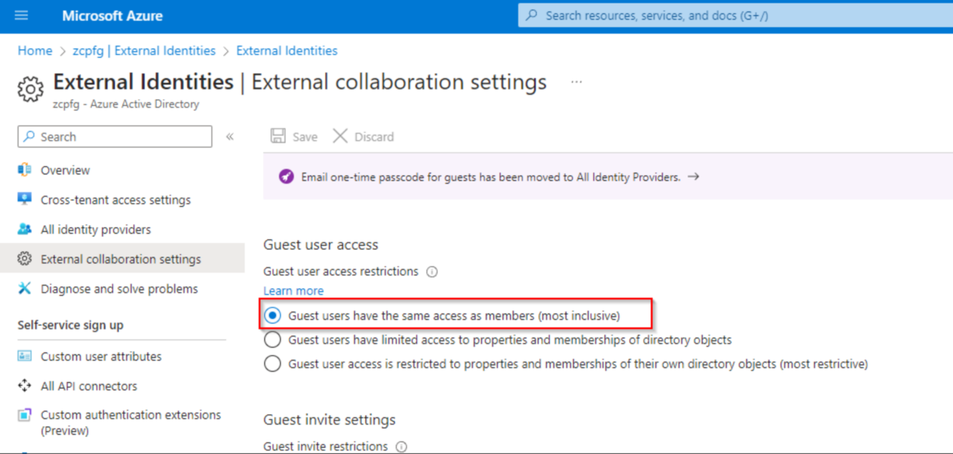Click the arrow at the end of the passcode banner
953x454 pixels.
click(x=693, y=177)
